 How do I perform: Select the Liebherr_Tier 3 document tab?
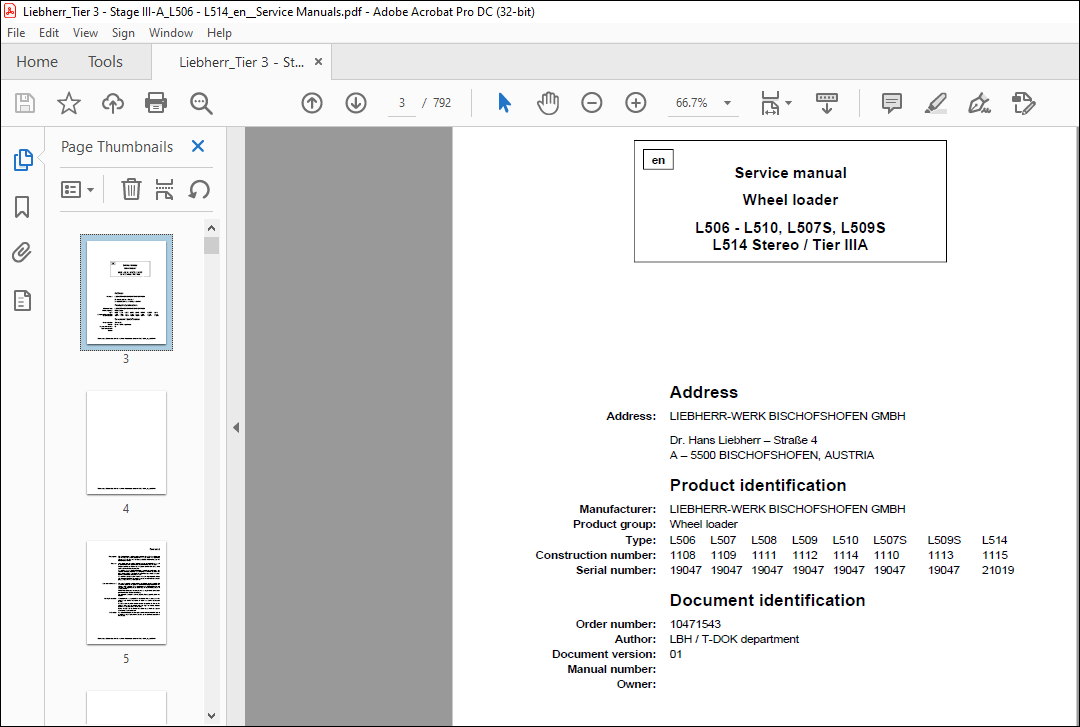pos(241,62)
